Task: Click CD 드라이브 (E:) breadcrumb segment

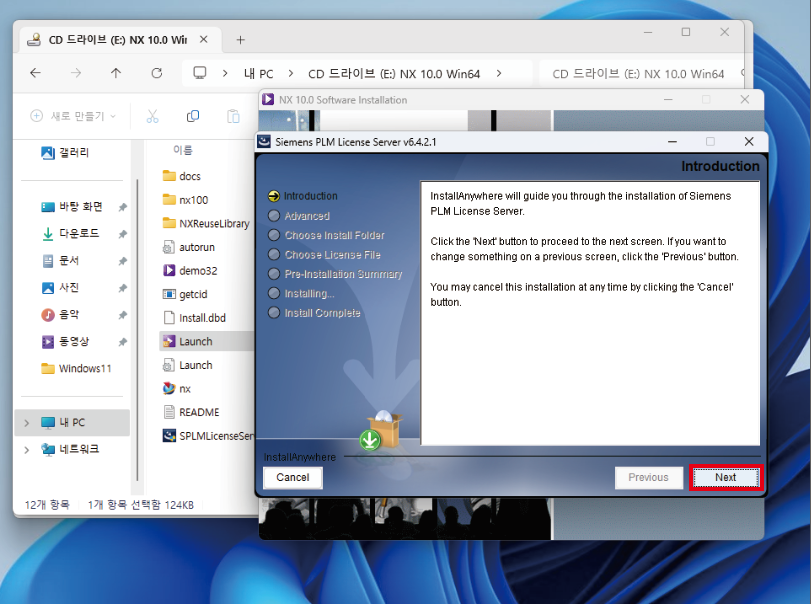Action: pyautogui.click(x=394, y=73)
